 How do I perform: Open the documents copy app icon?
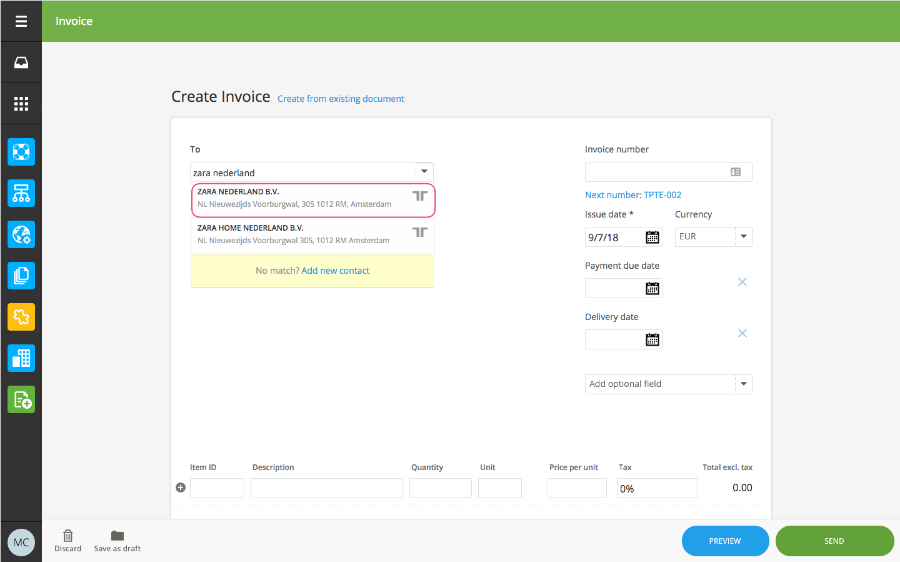tap(21, 276)
